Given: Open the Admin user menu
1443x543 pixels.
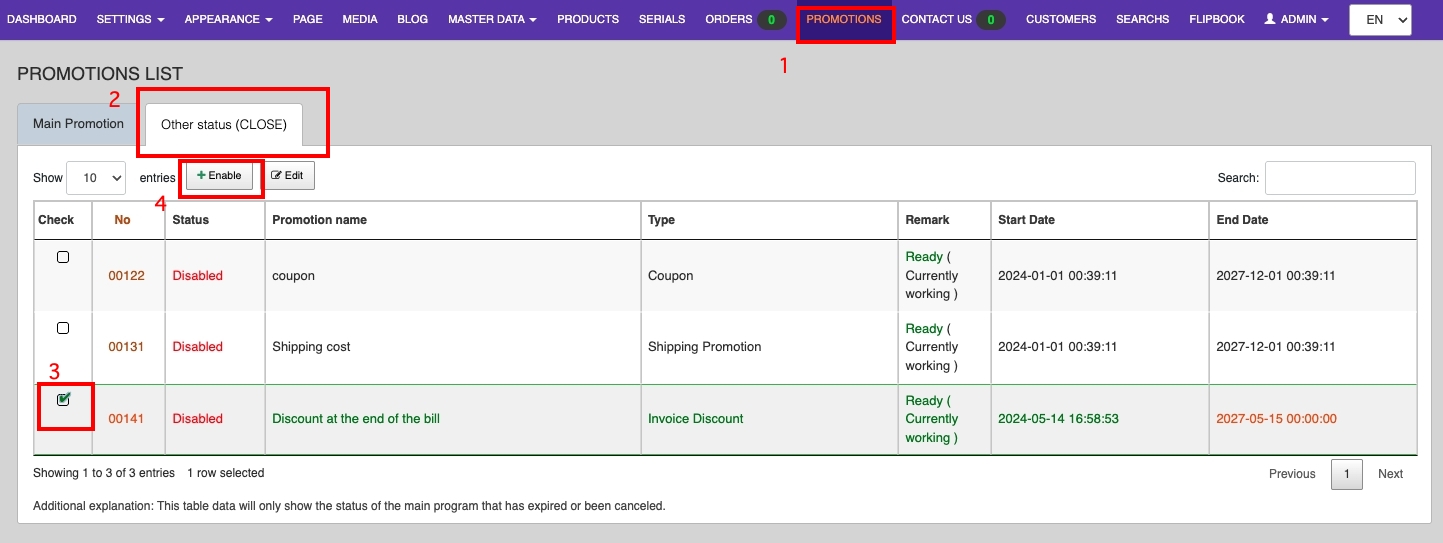Looking at the screenshot, I should coord(1296,20).
